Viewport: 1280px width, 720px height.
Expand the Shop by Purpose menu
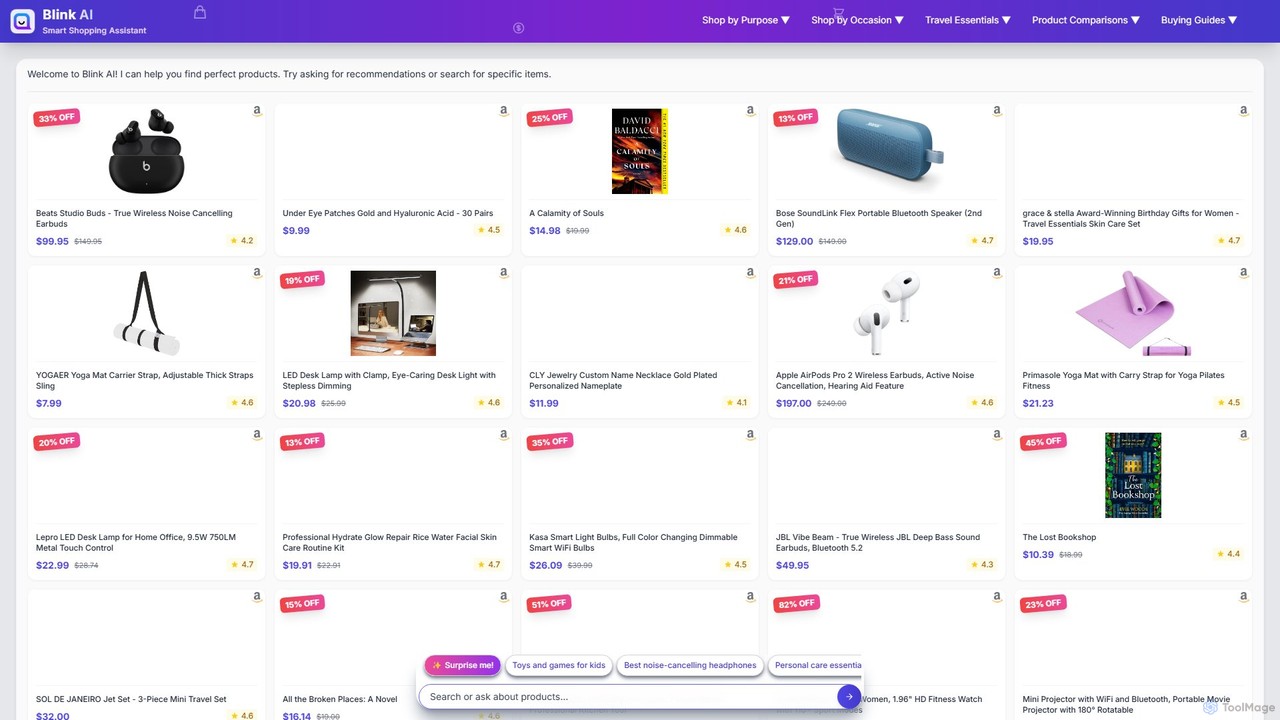tap(745, 20)
